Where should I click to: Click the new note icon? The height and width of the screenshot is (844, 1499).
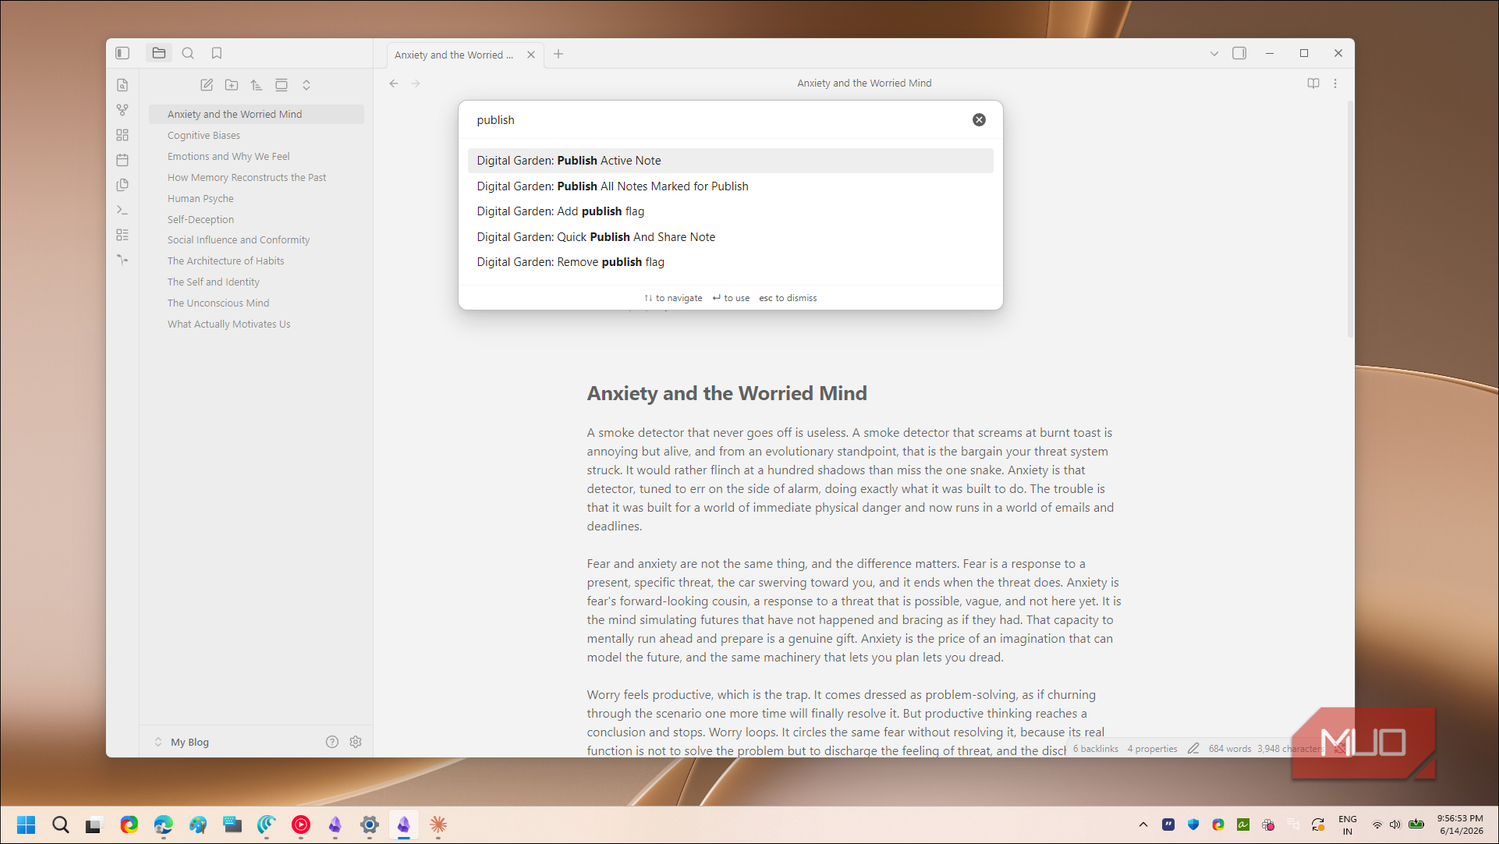[206, 85]
